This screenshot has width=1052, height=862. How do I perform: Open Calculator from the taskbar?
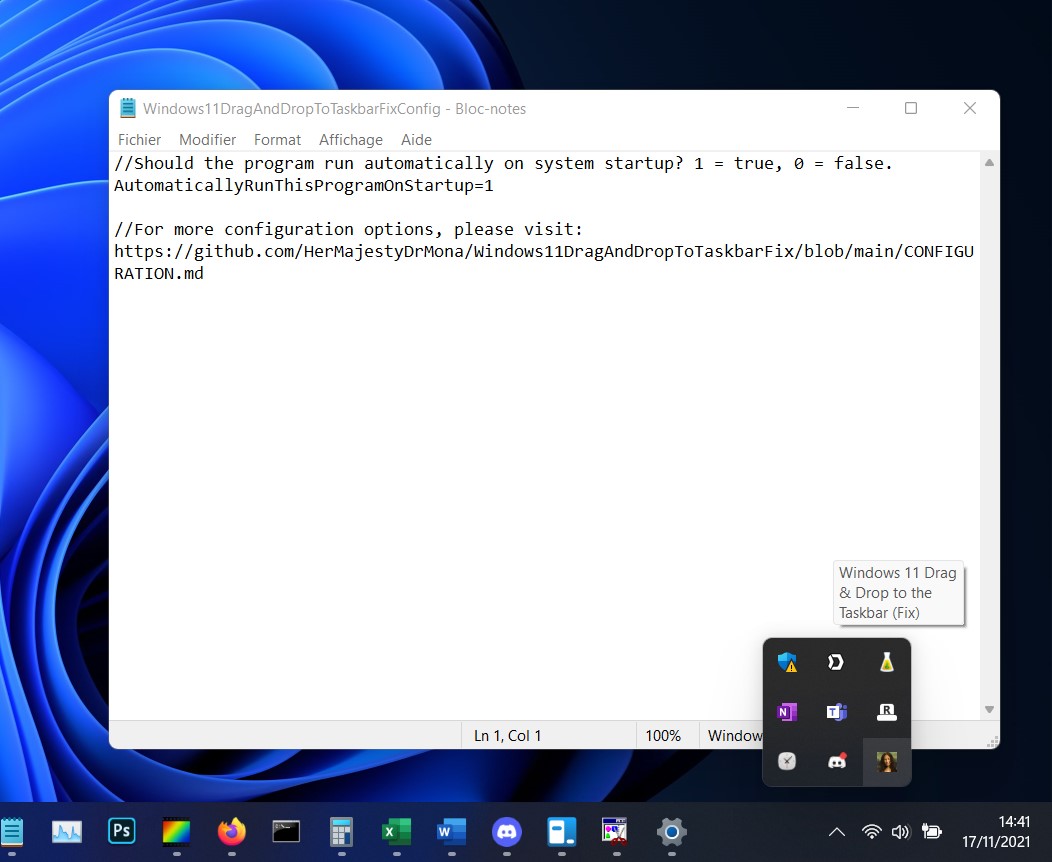(x=341, y=832)
